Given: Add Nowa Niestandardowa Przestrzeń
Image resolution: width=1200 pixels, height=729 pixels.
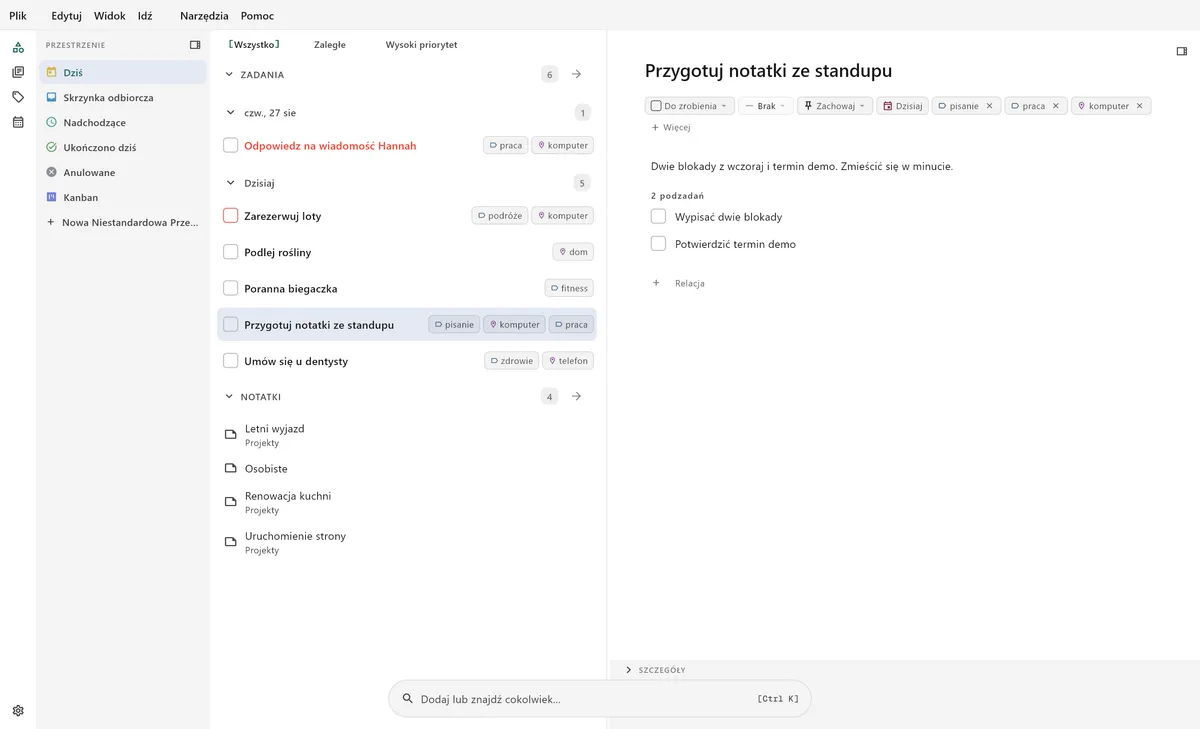Looking at the screenshot, I should tap(123, 223).
